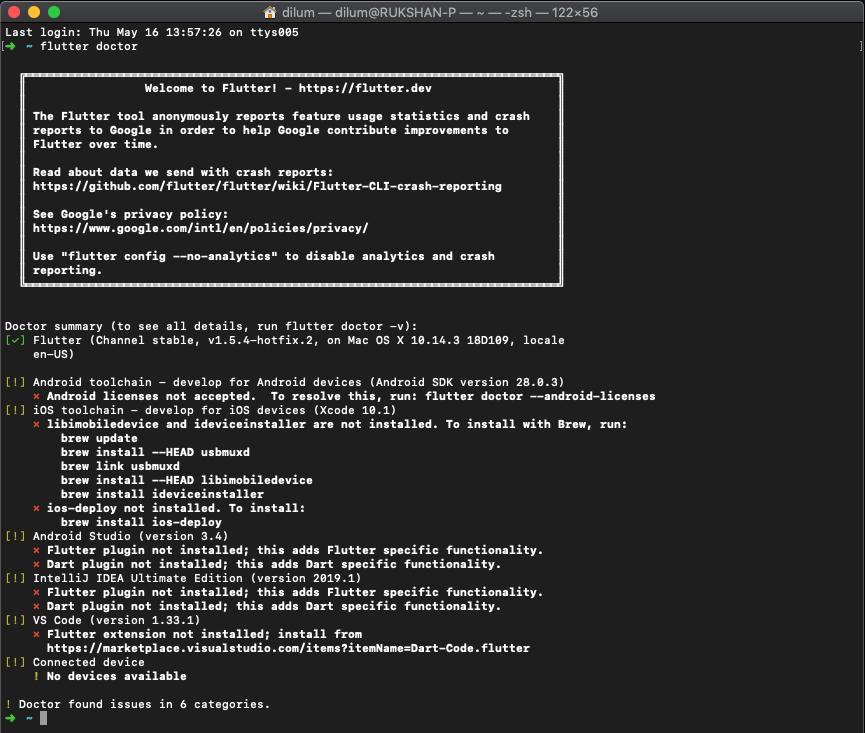Click the green prompt arrow on the last line
This screenshot has width=865, height=733.
tap(10, 718)
